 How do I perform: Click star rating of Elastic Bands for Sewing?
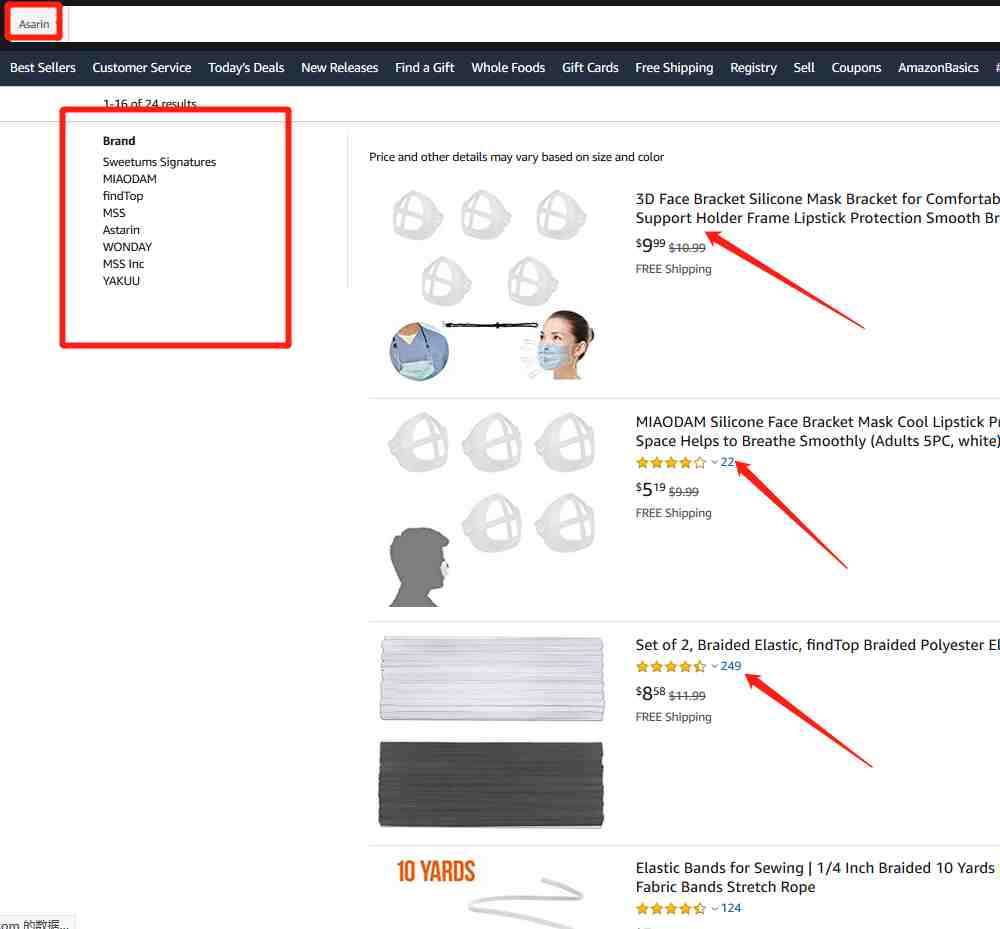[x=671, y=909]
